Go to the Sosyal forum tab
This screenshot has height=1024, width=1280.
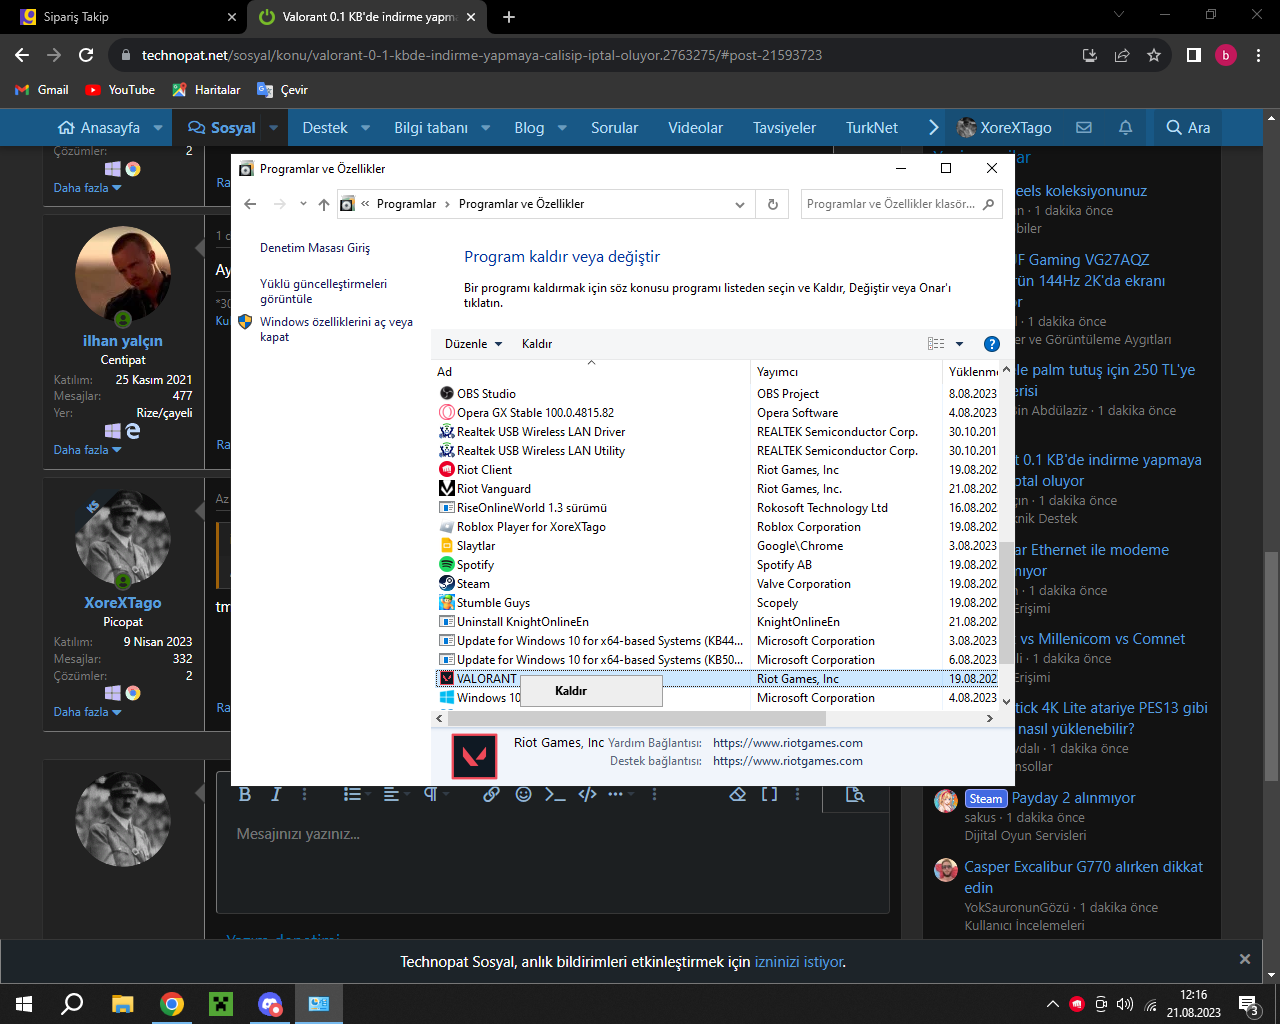click(222, 128)
